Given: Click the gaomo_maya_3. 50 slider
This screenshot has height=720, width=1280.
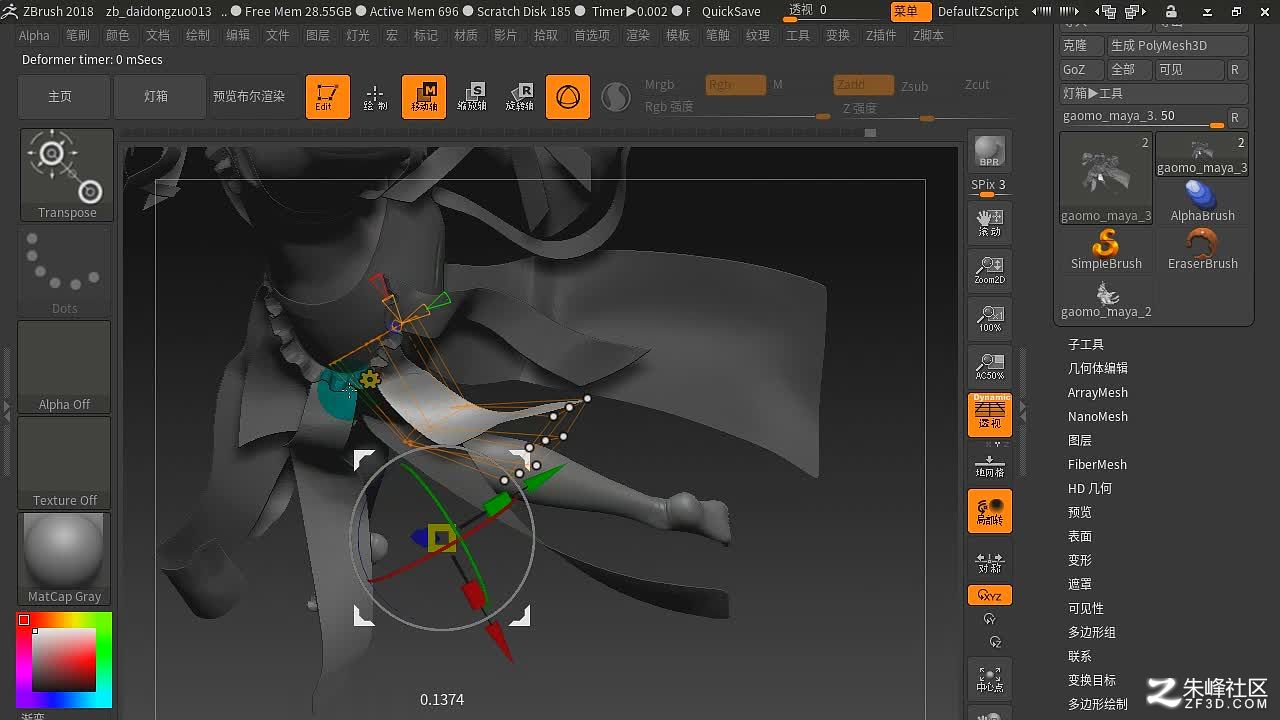Looking at the screenshot, I should pyautogui.click(x=1142, y=117).
